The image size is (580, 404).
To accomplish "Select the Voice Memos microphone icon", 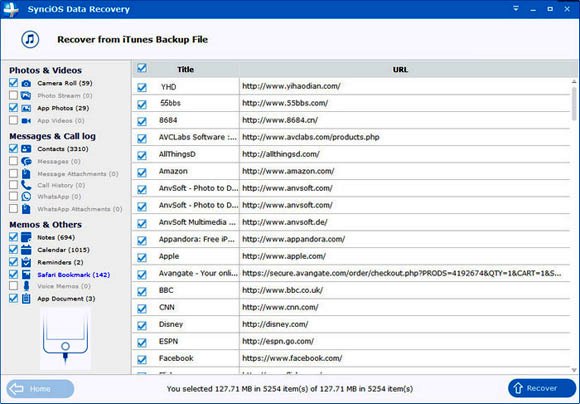I will [26, 286].
